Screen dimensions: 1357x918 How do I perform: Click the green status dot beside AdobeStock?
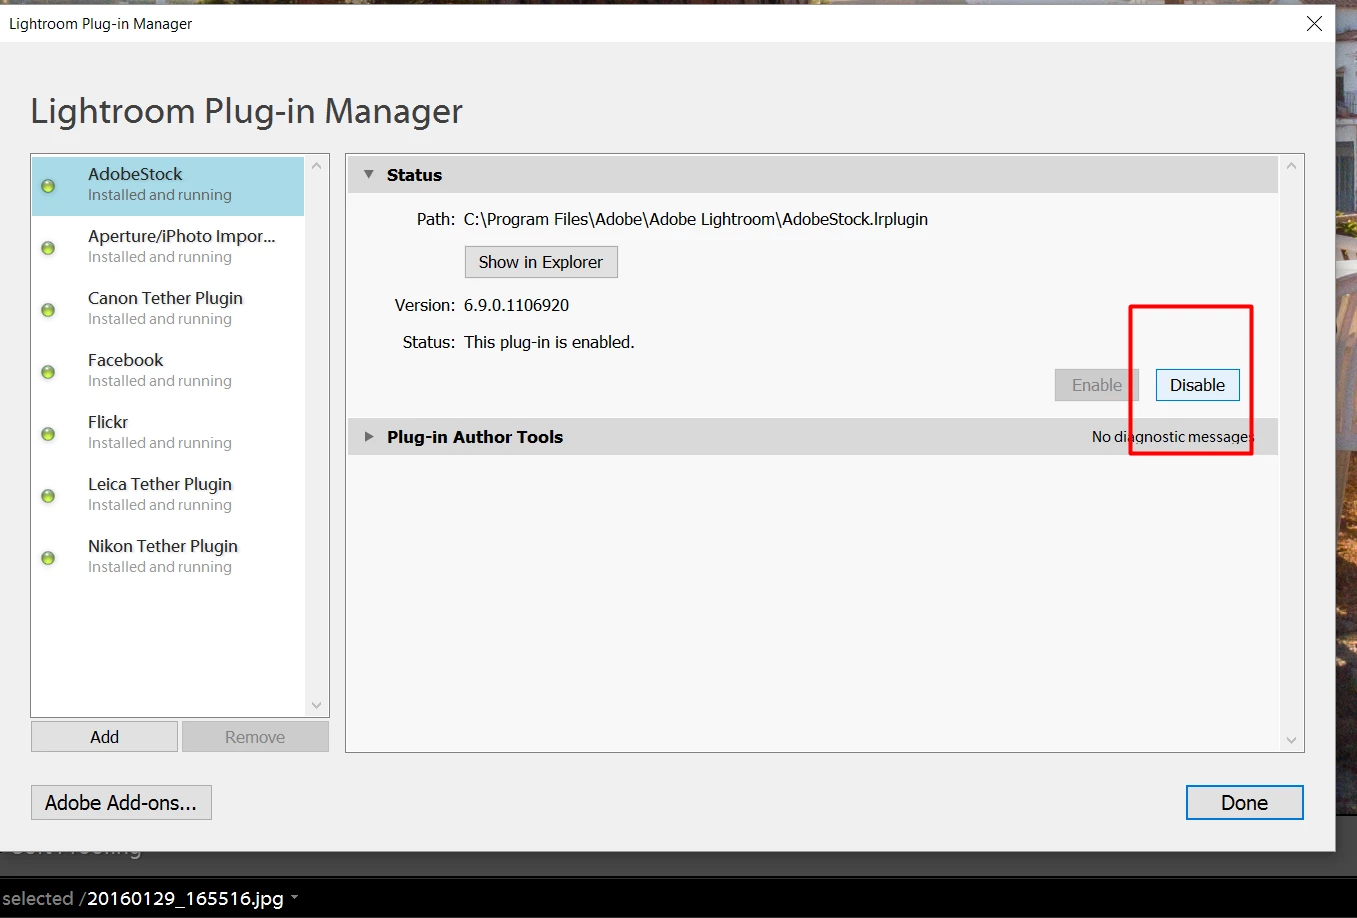pyautogui.click(x=48, y=186)
